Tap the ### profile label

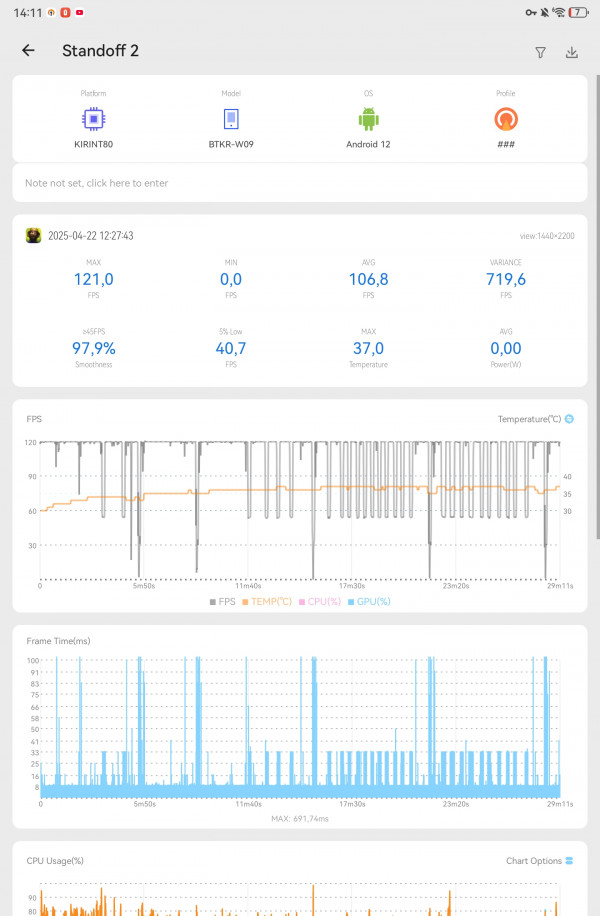click(x=506, y=144)
